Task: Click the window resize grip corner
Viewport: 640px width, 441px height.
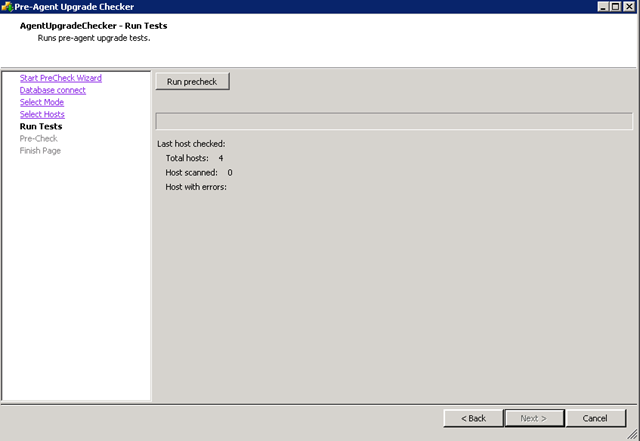Action: point(633,434)
